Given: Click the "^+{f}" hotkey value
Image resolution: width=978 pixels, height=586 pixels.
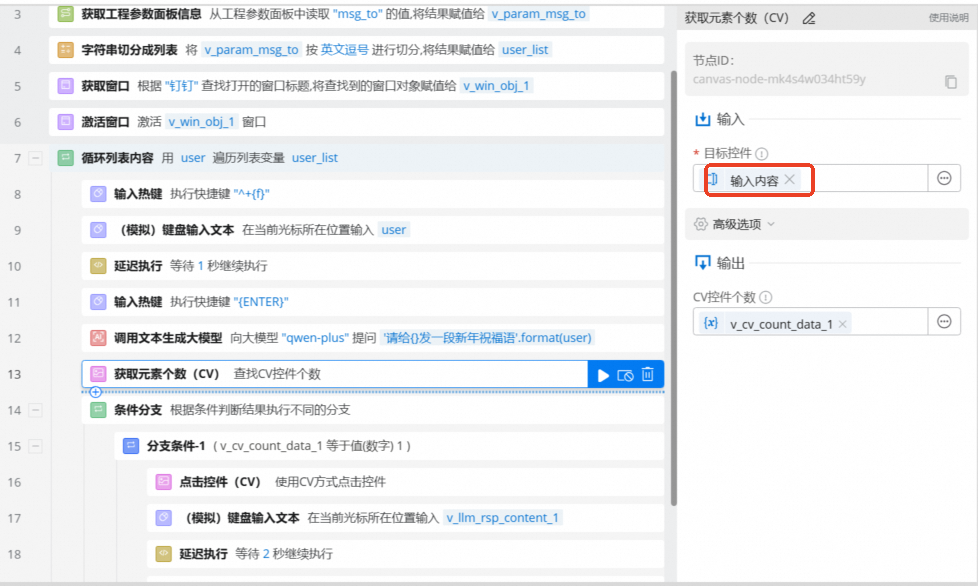Looking at the screenshot, I should pyautogui.click(x=251, y=194).
